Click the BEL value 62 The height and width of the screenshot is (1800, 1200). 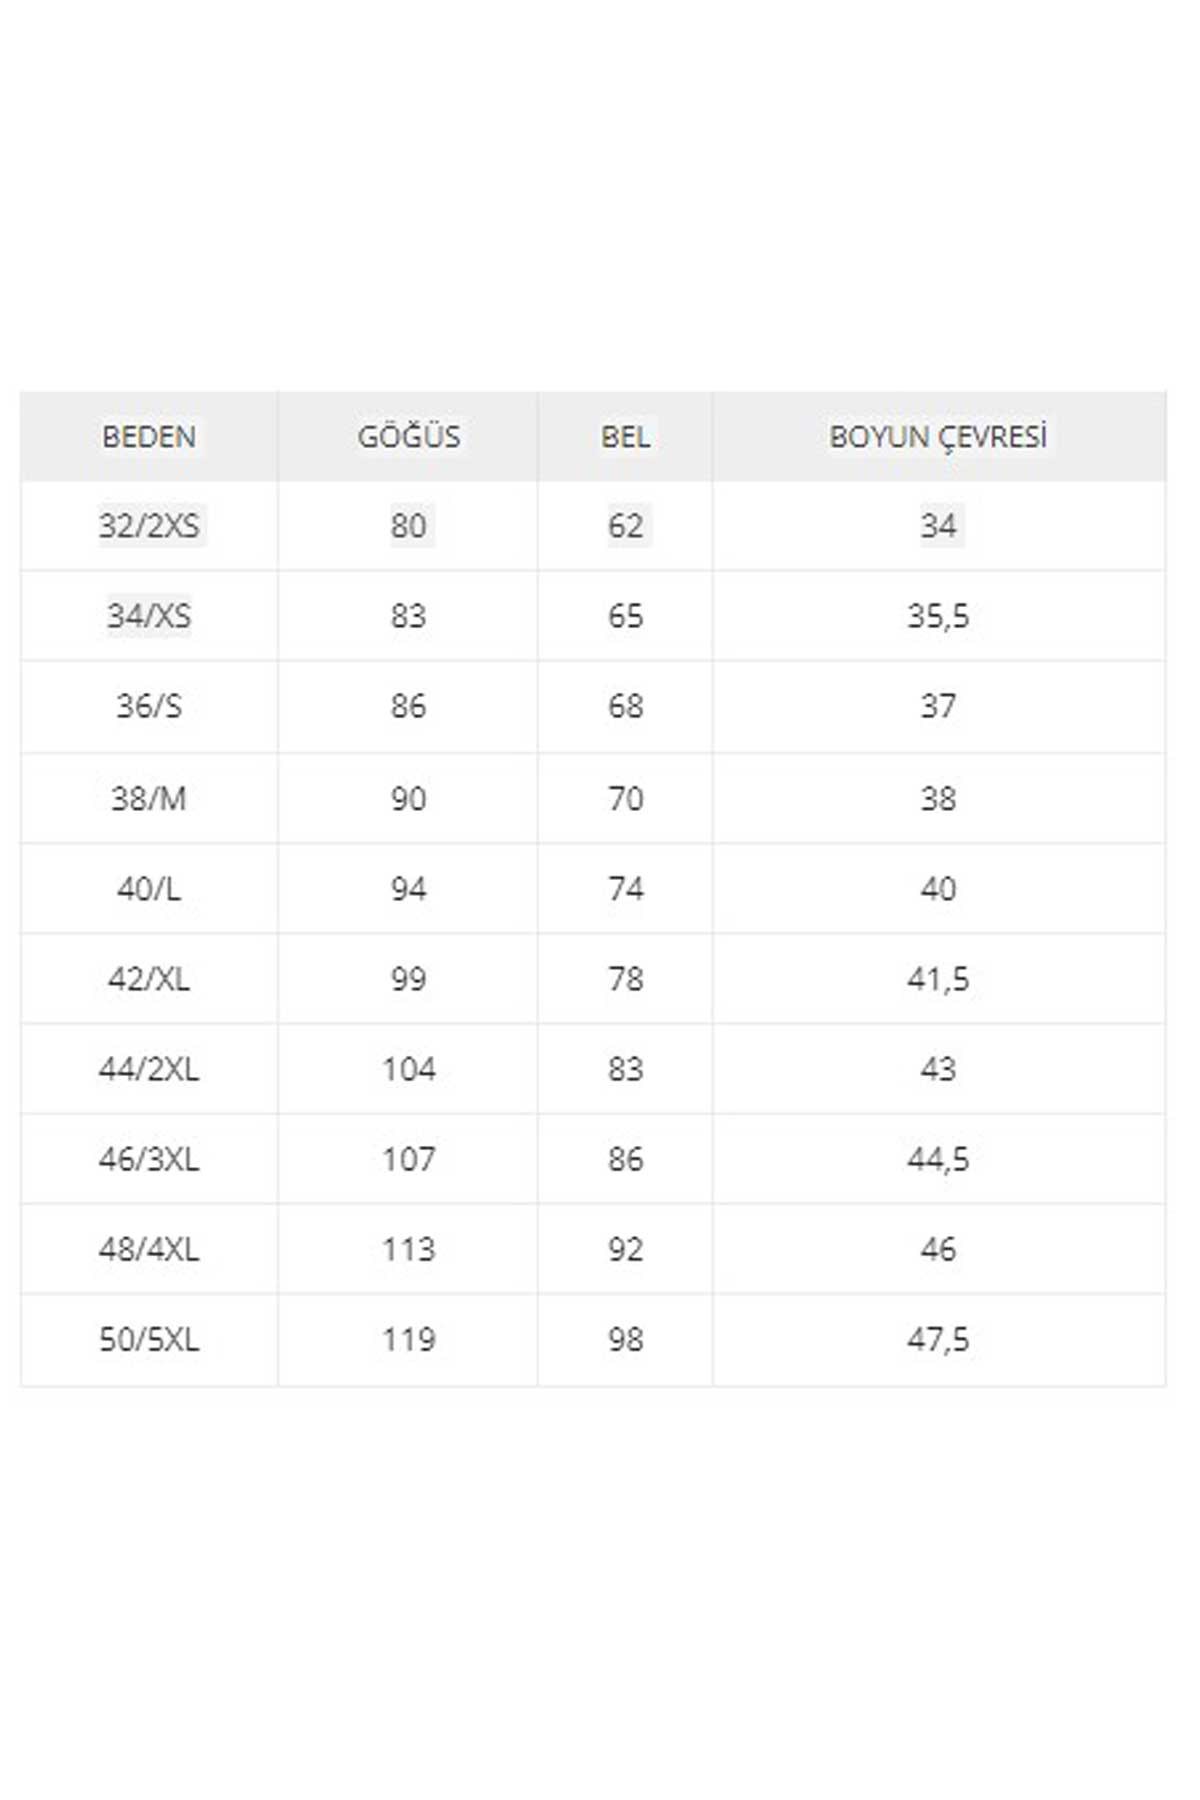[x=626, y=526]
